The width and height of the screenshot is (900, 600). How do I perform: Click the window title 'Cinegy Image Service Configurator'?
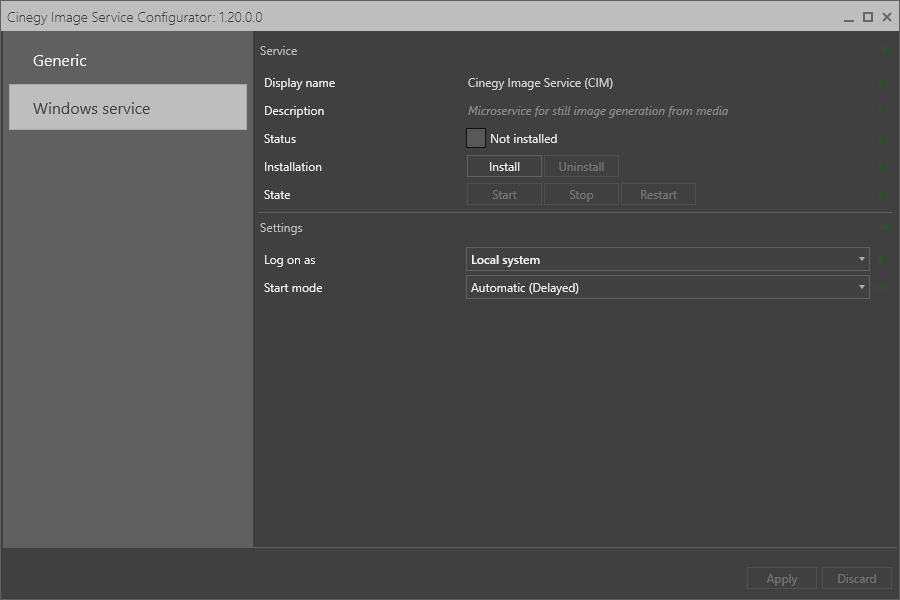pyautogui.click(x=134, y=17)
